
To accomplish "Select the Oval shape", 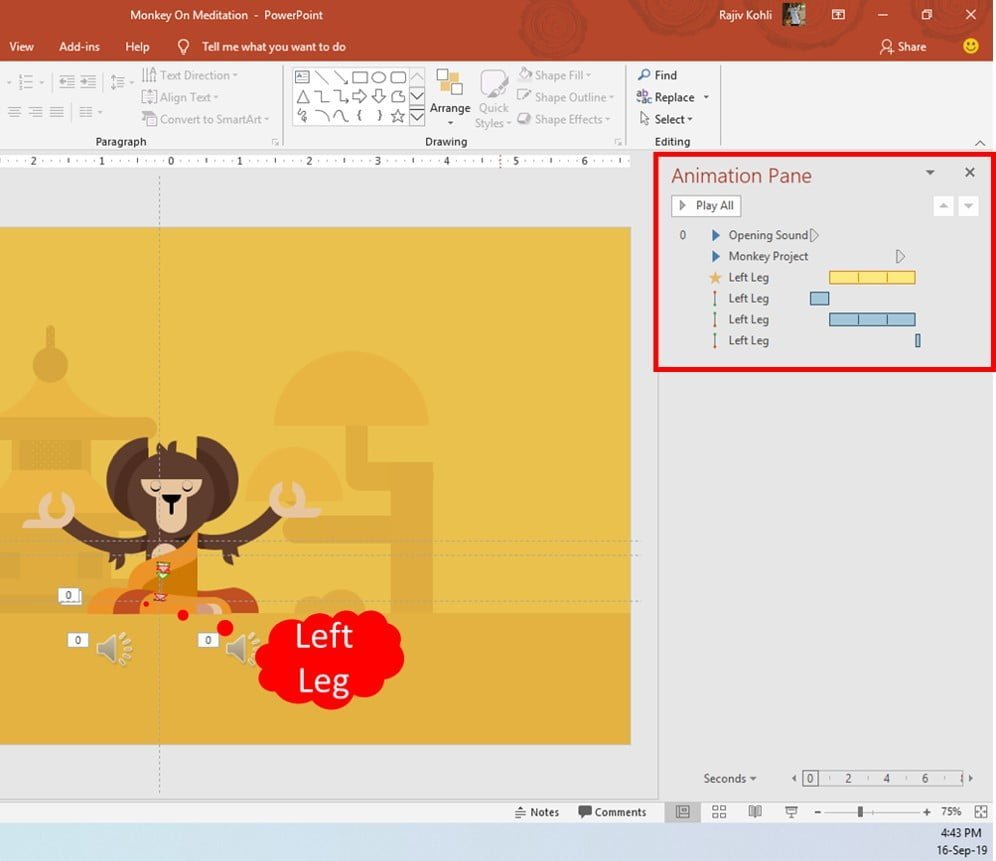I will (379, 77).
